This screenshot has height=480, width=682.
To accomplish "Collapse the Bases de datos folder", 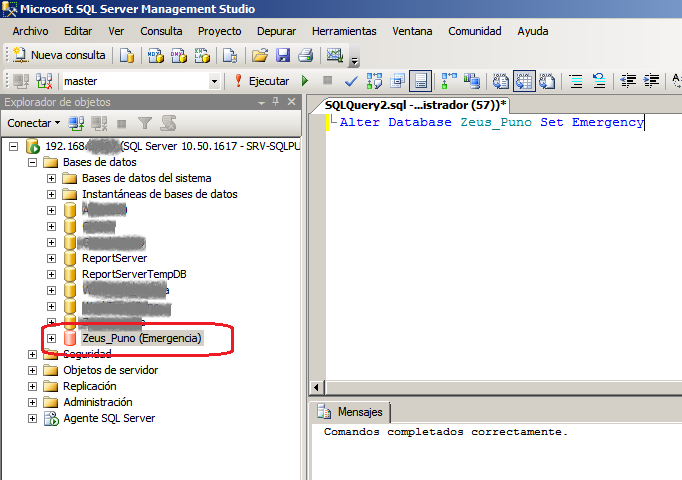I will point(32,163).
